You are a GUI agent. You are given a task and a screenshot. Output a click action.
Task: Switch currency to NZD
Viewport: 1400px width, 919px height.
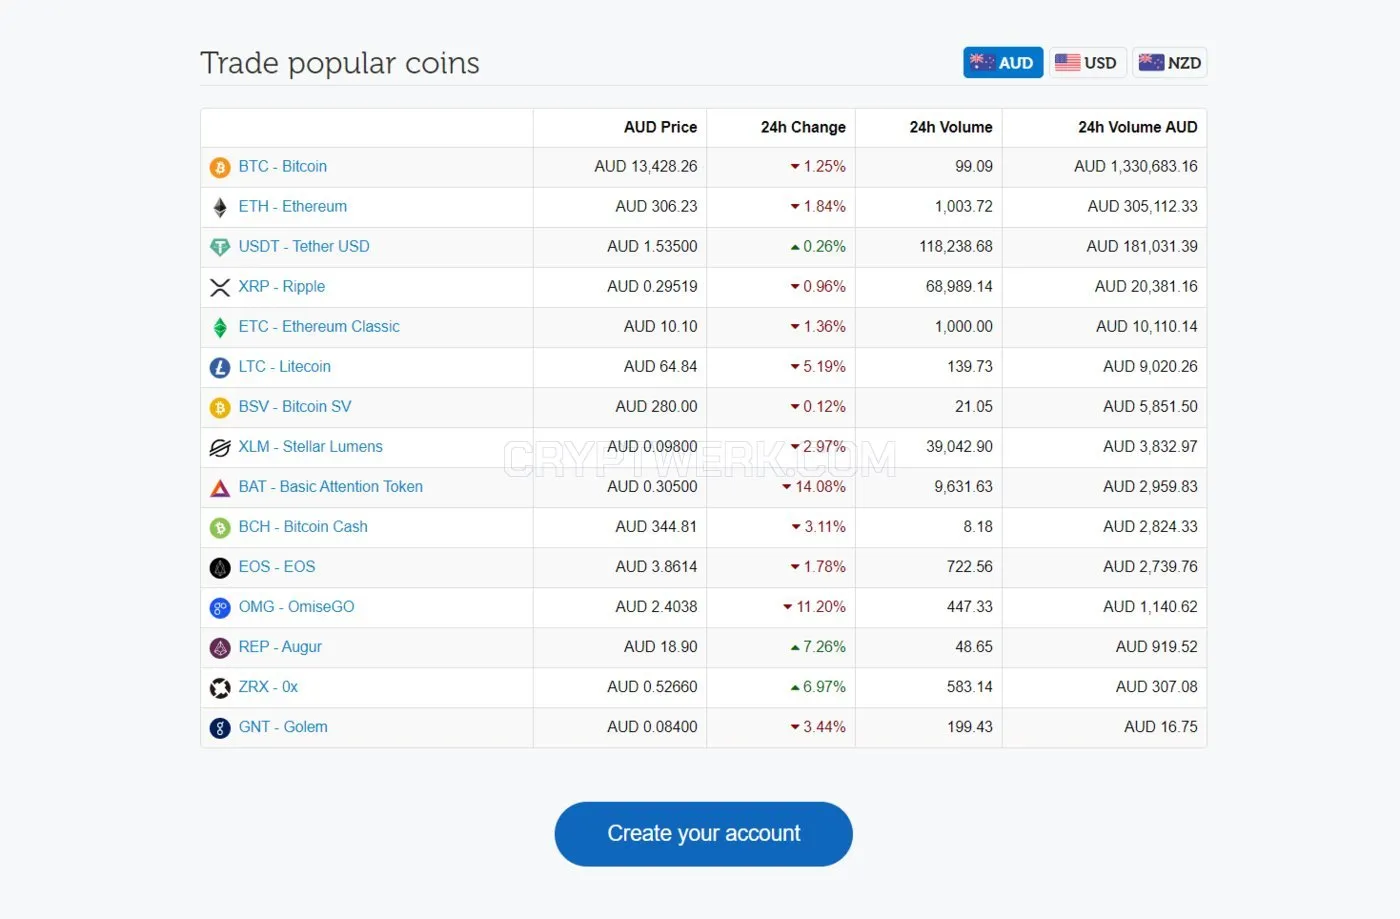pyautogui.click(x=1170, y=63)
